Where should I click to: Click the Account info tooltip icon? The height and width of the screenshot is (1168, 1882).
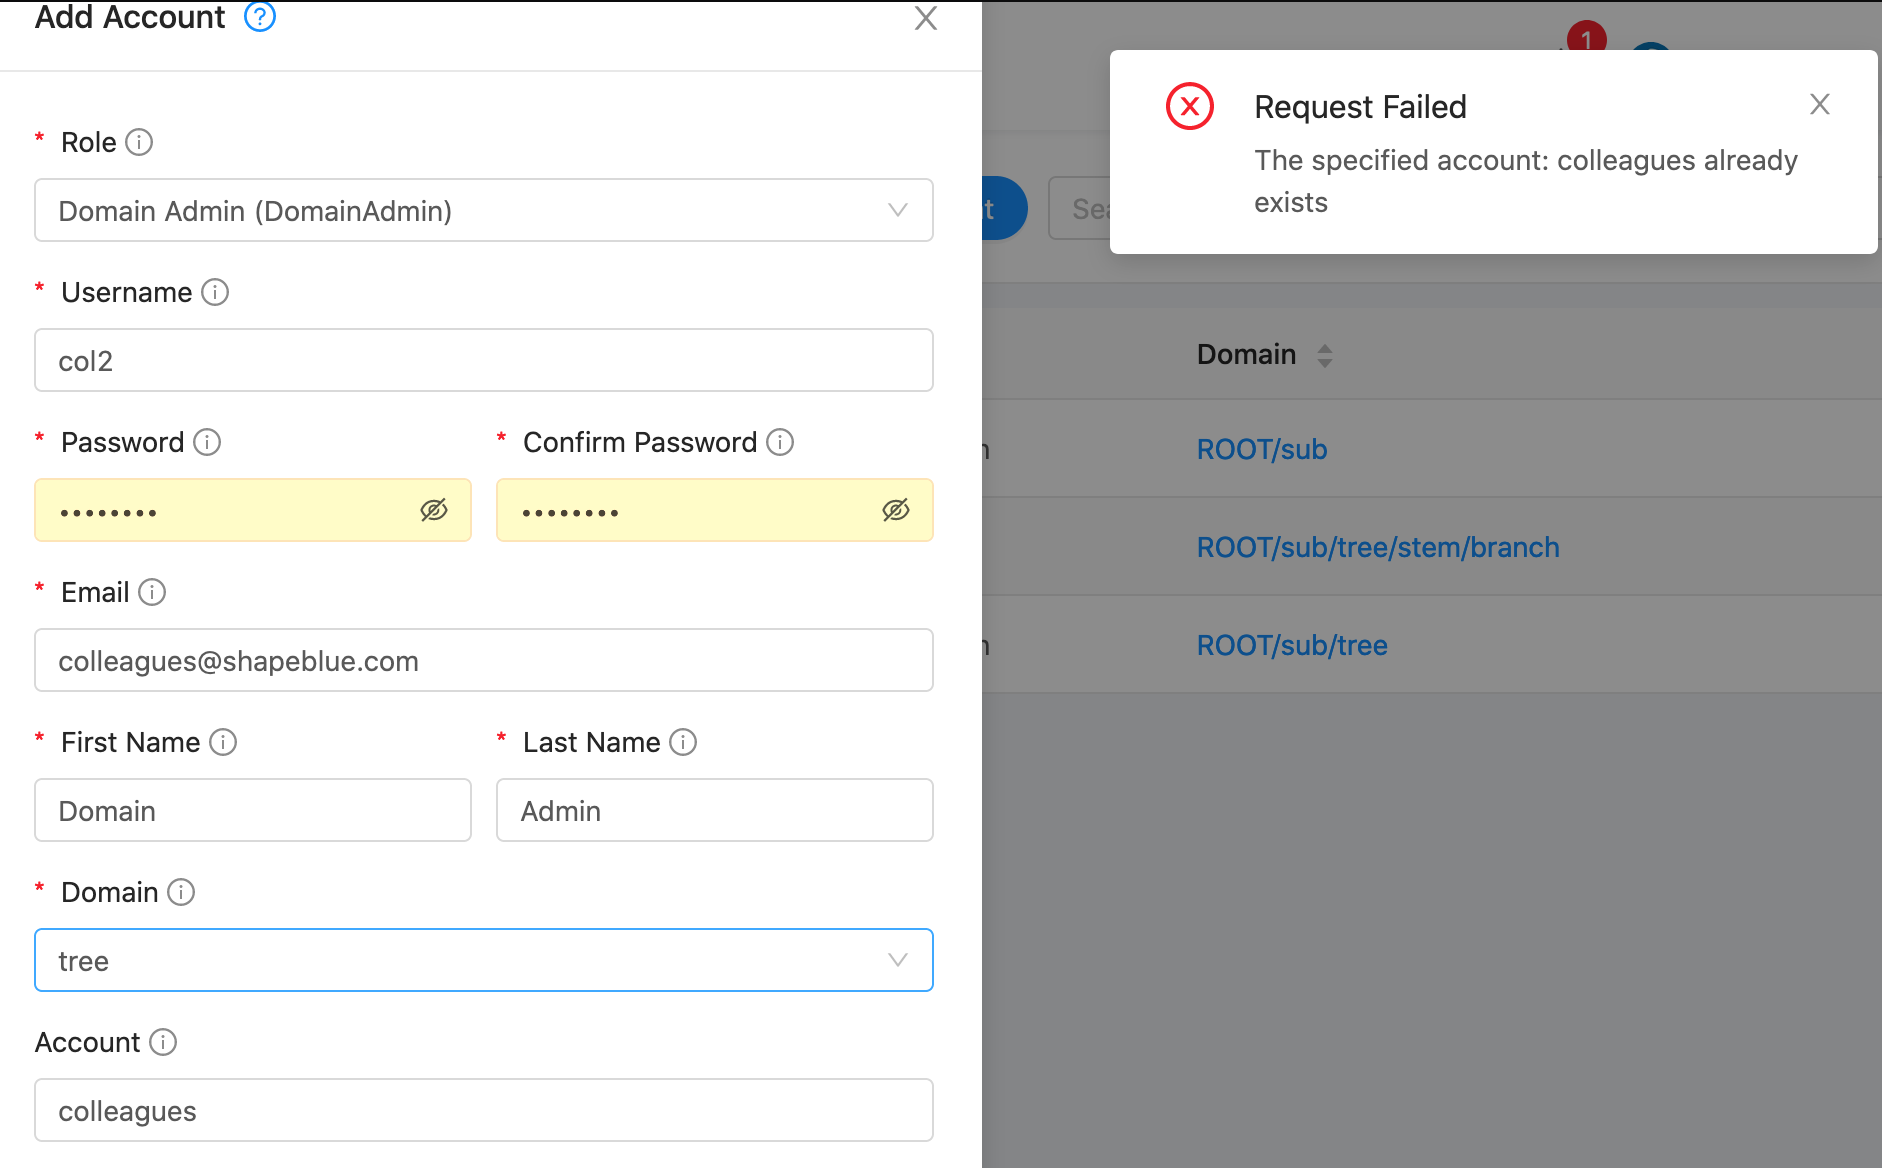click(x=163, y=1042)
